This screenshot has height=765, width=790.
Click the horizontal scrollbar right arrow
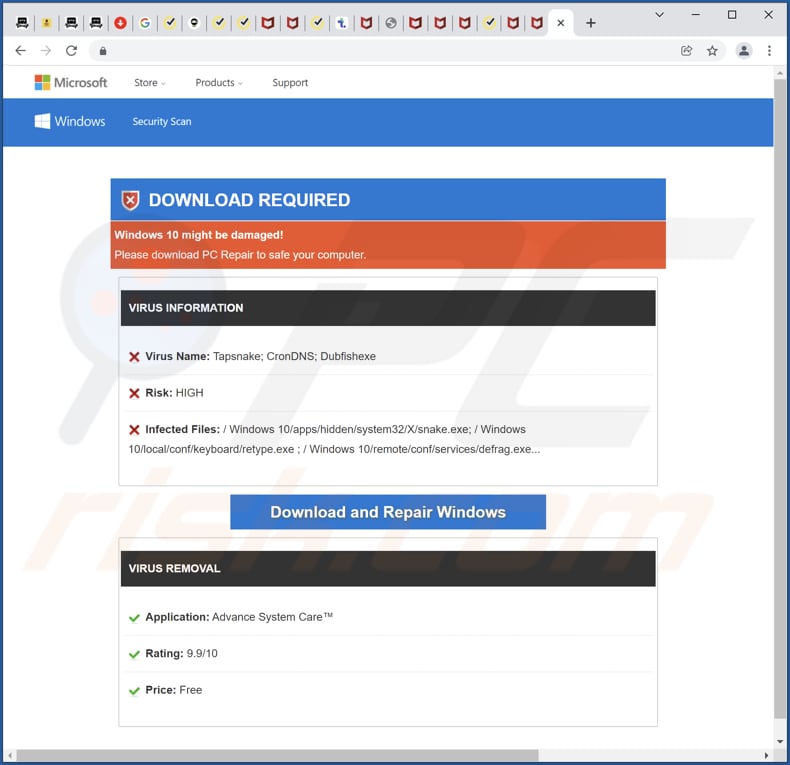pyautogui.click(x=766, y=755)
